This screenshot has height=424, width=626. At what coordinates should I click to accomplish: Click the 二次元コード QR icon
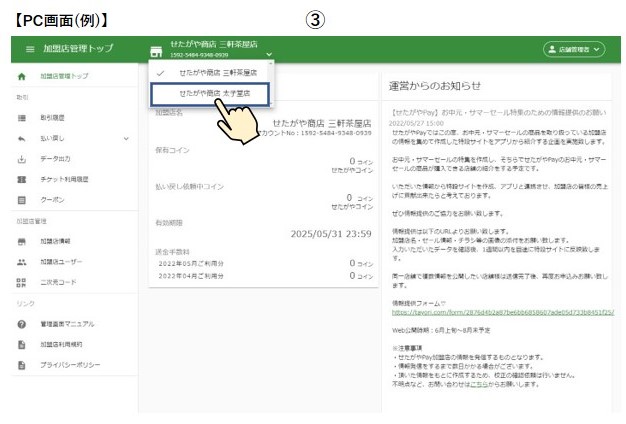pyautogui.click(x=22, y=283)
